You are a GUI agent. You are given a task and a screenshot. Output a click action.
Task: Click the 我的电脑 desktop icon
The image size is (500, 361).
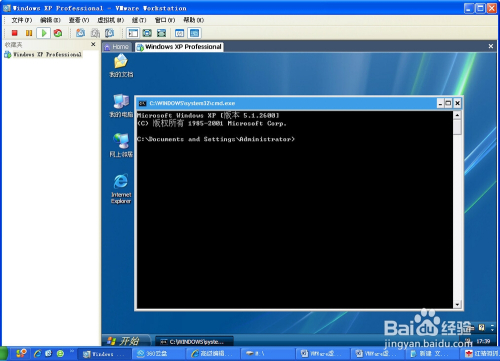tap(121, 106)
